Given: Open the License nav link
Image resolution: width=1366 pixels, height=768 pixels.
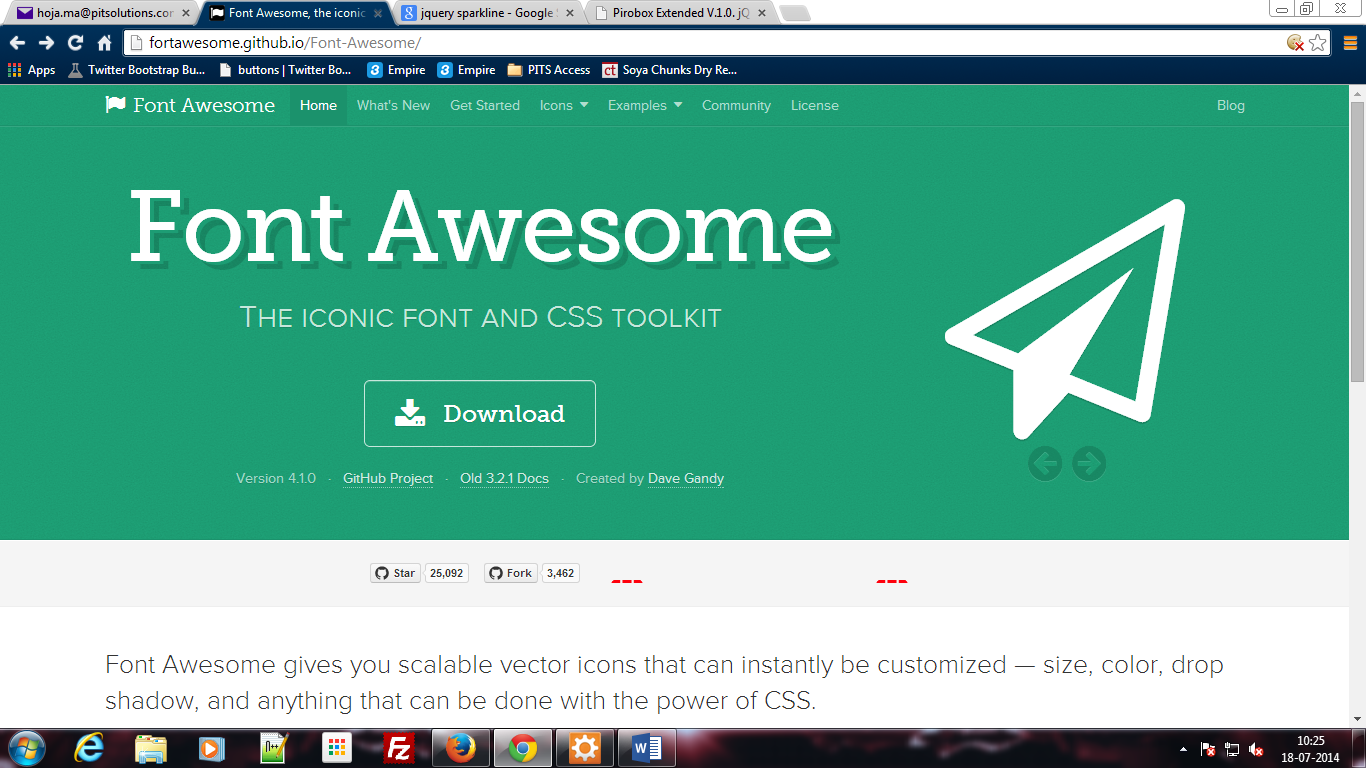Looking at the screenshot, I should click(x=815, y=105).
